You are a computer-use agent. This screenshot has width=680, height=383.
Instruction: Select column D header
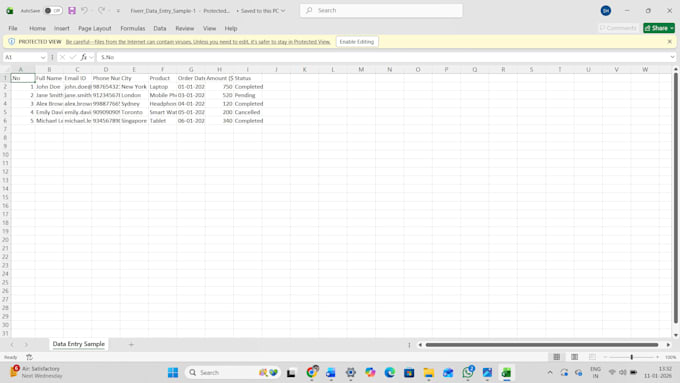106,69
